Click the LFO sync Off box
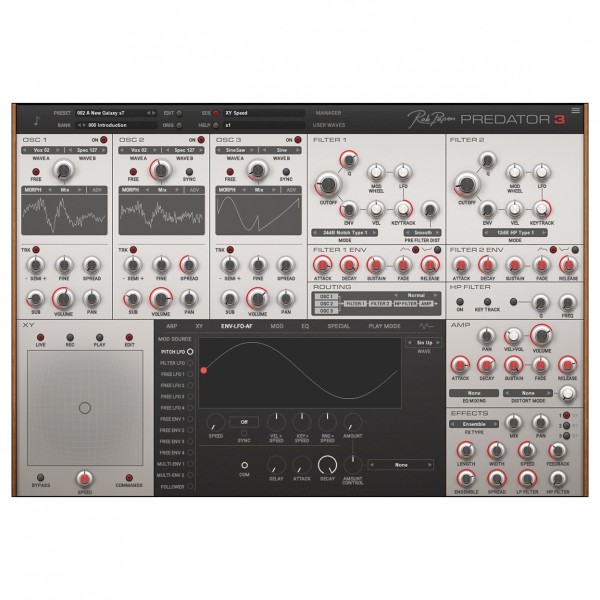The width and height of the screenshot is (600, 600). tap(244, 422)
